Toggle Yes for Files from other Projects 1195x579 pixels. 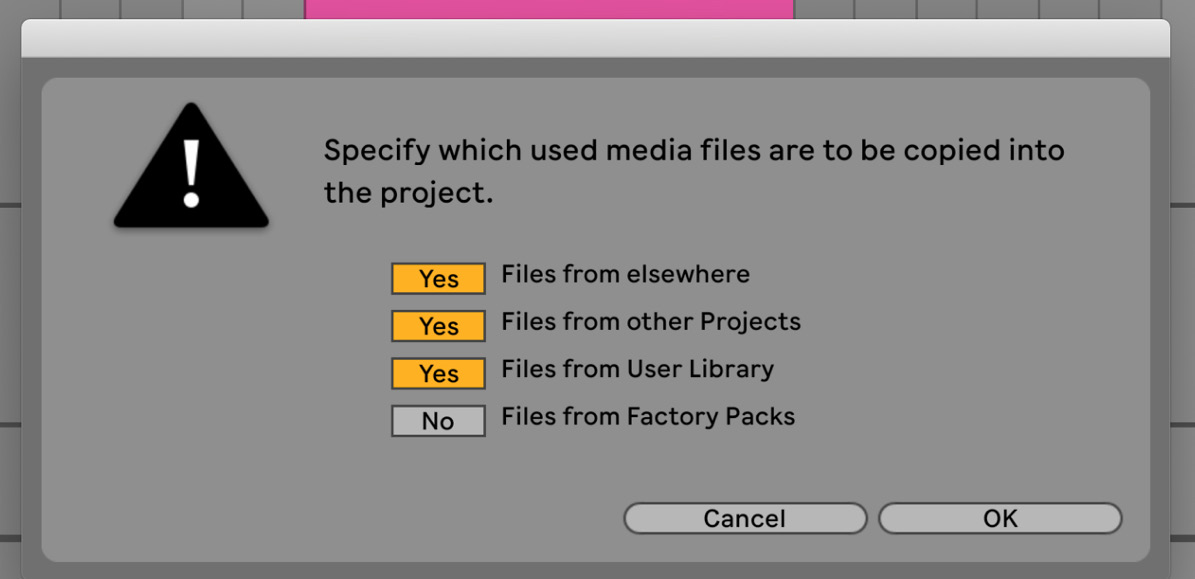(x=438, y=326)
